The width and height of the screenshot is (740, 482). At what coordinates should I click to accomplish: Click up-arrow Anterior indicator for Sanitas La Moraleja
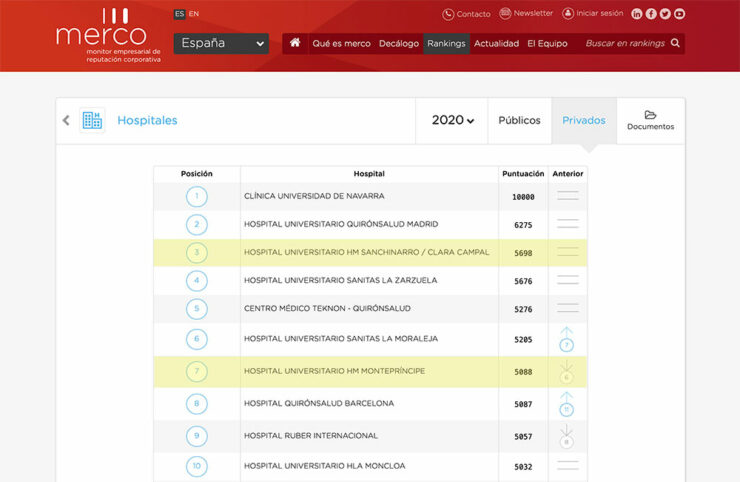(x=566, y=339)
